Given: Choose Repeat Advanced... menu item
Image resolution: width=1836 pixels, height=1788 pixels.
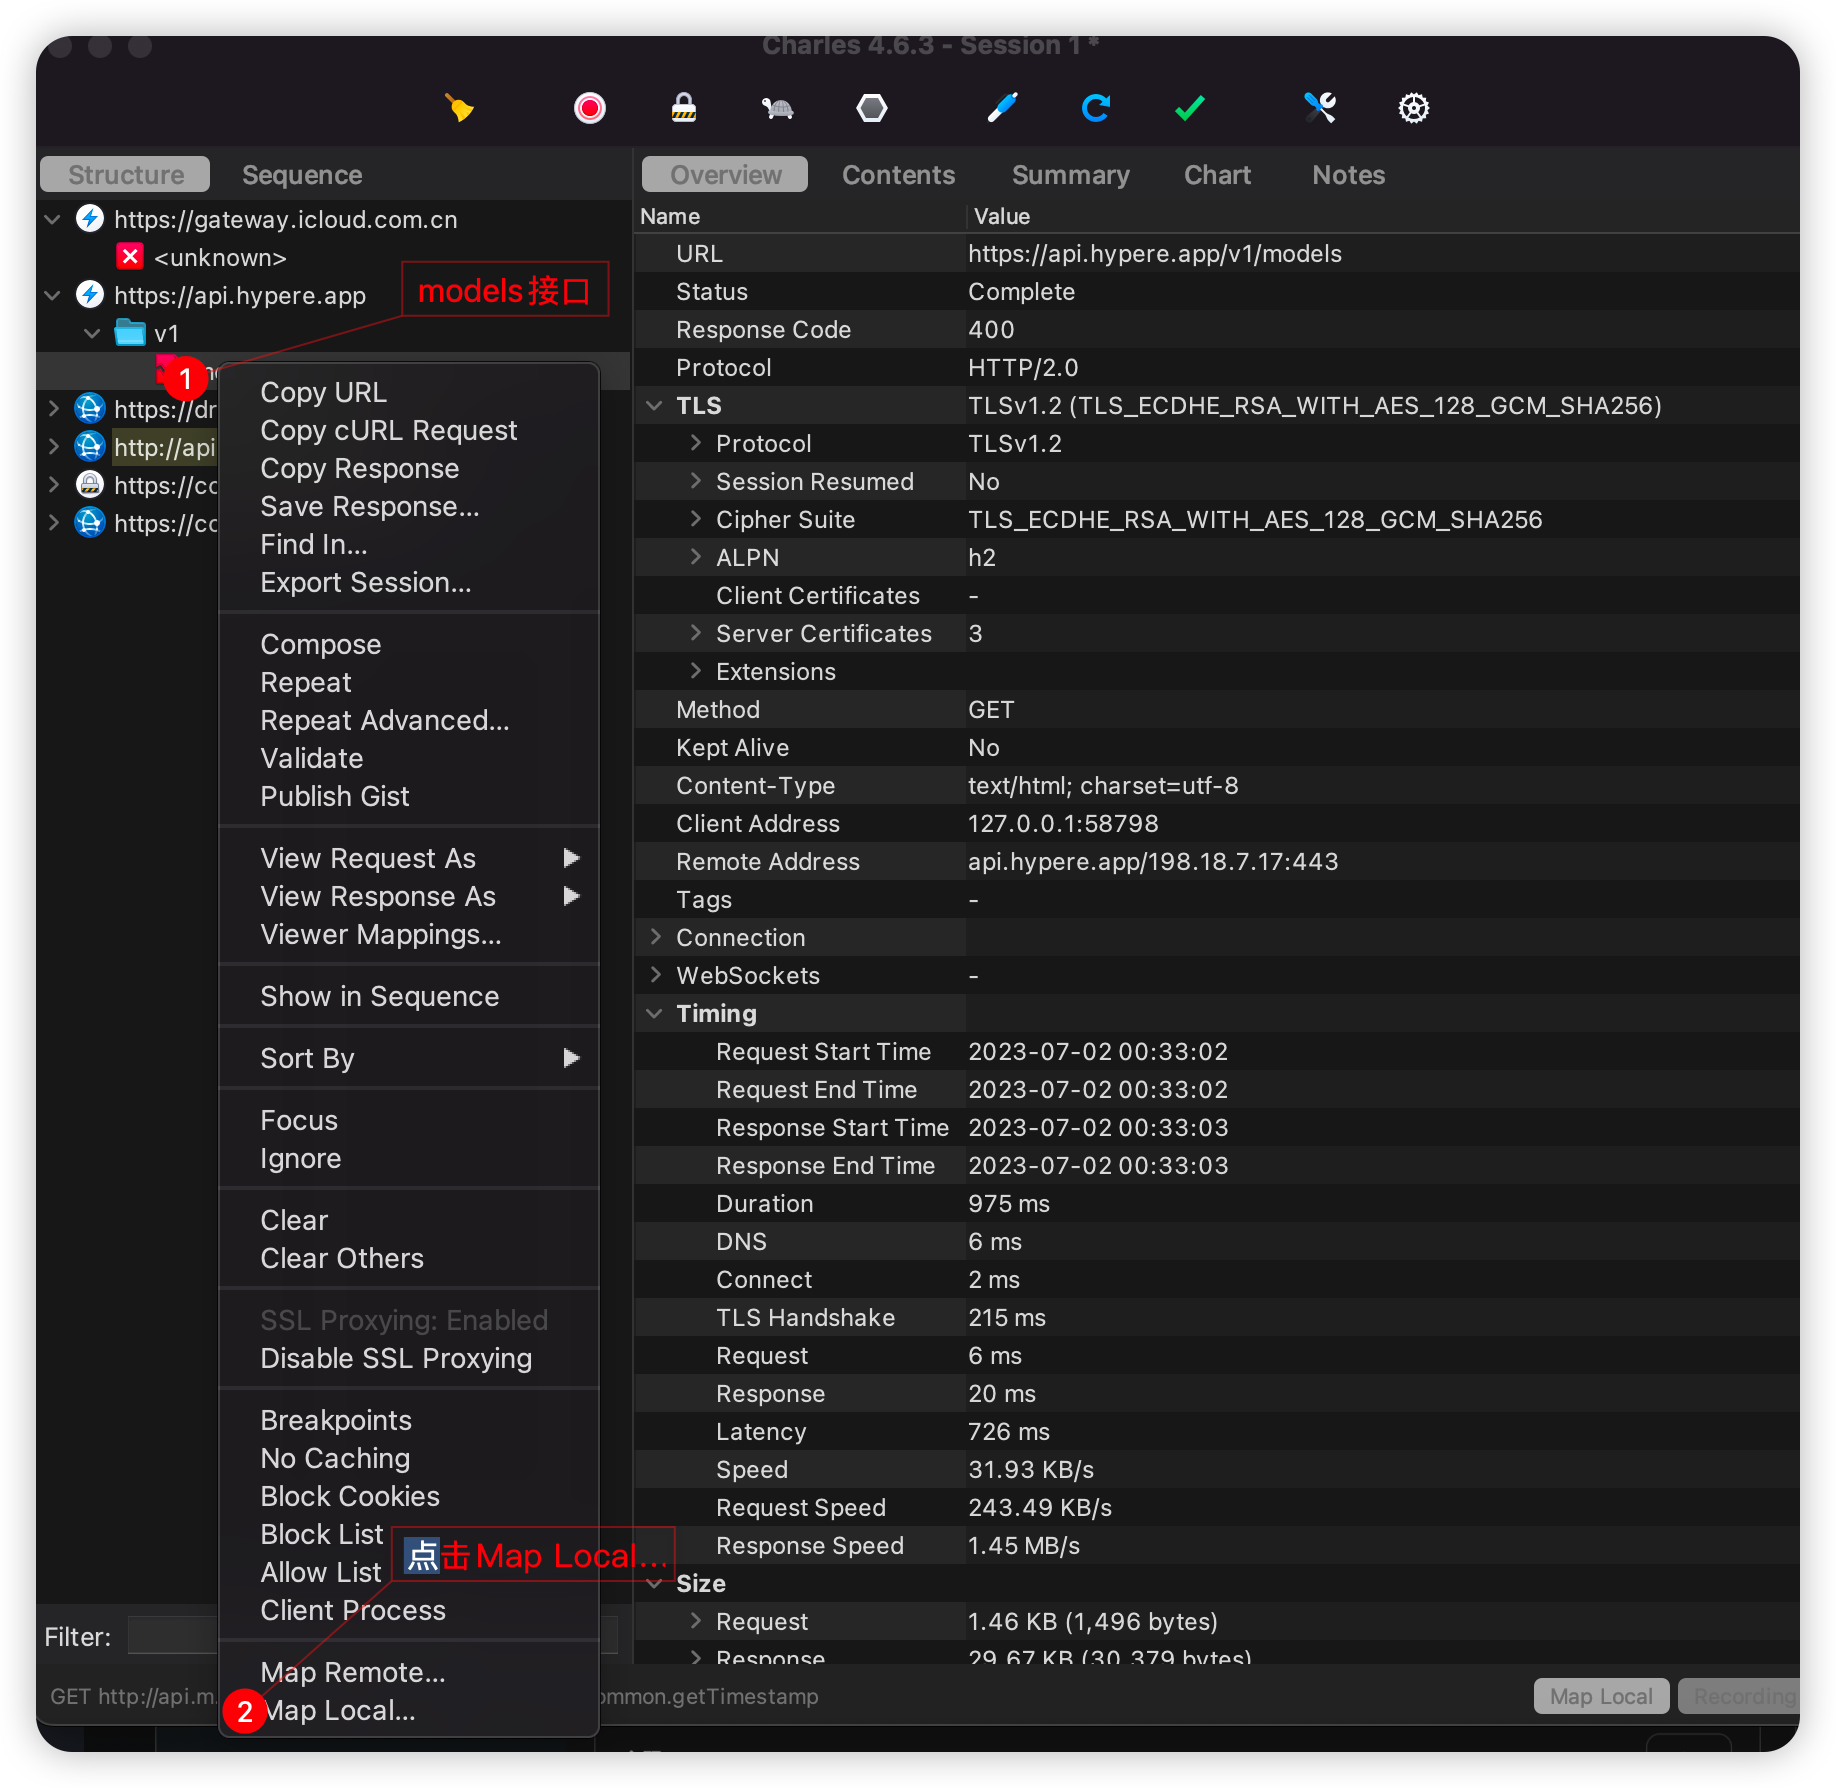Looking at the screenshot, I should click(409, 720).
